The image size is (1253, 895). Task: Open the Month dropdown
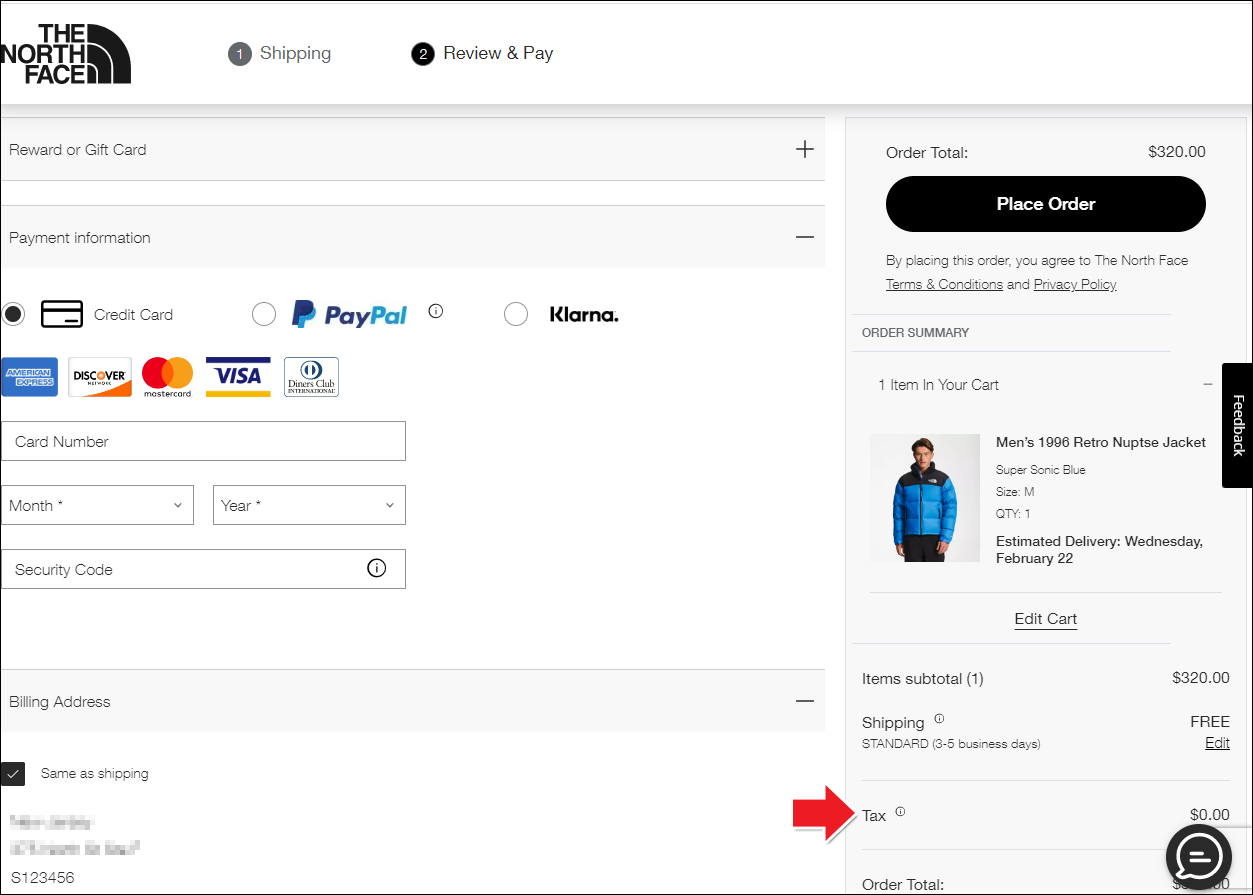(x=97, y=505)
